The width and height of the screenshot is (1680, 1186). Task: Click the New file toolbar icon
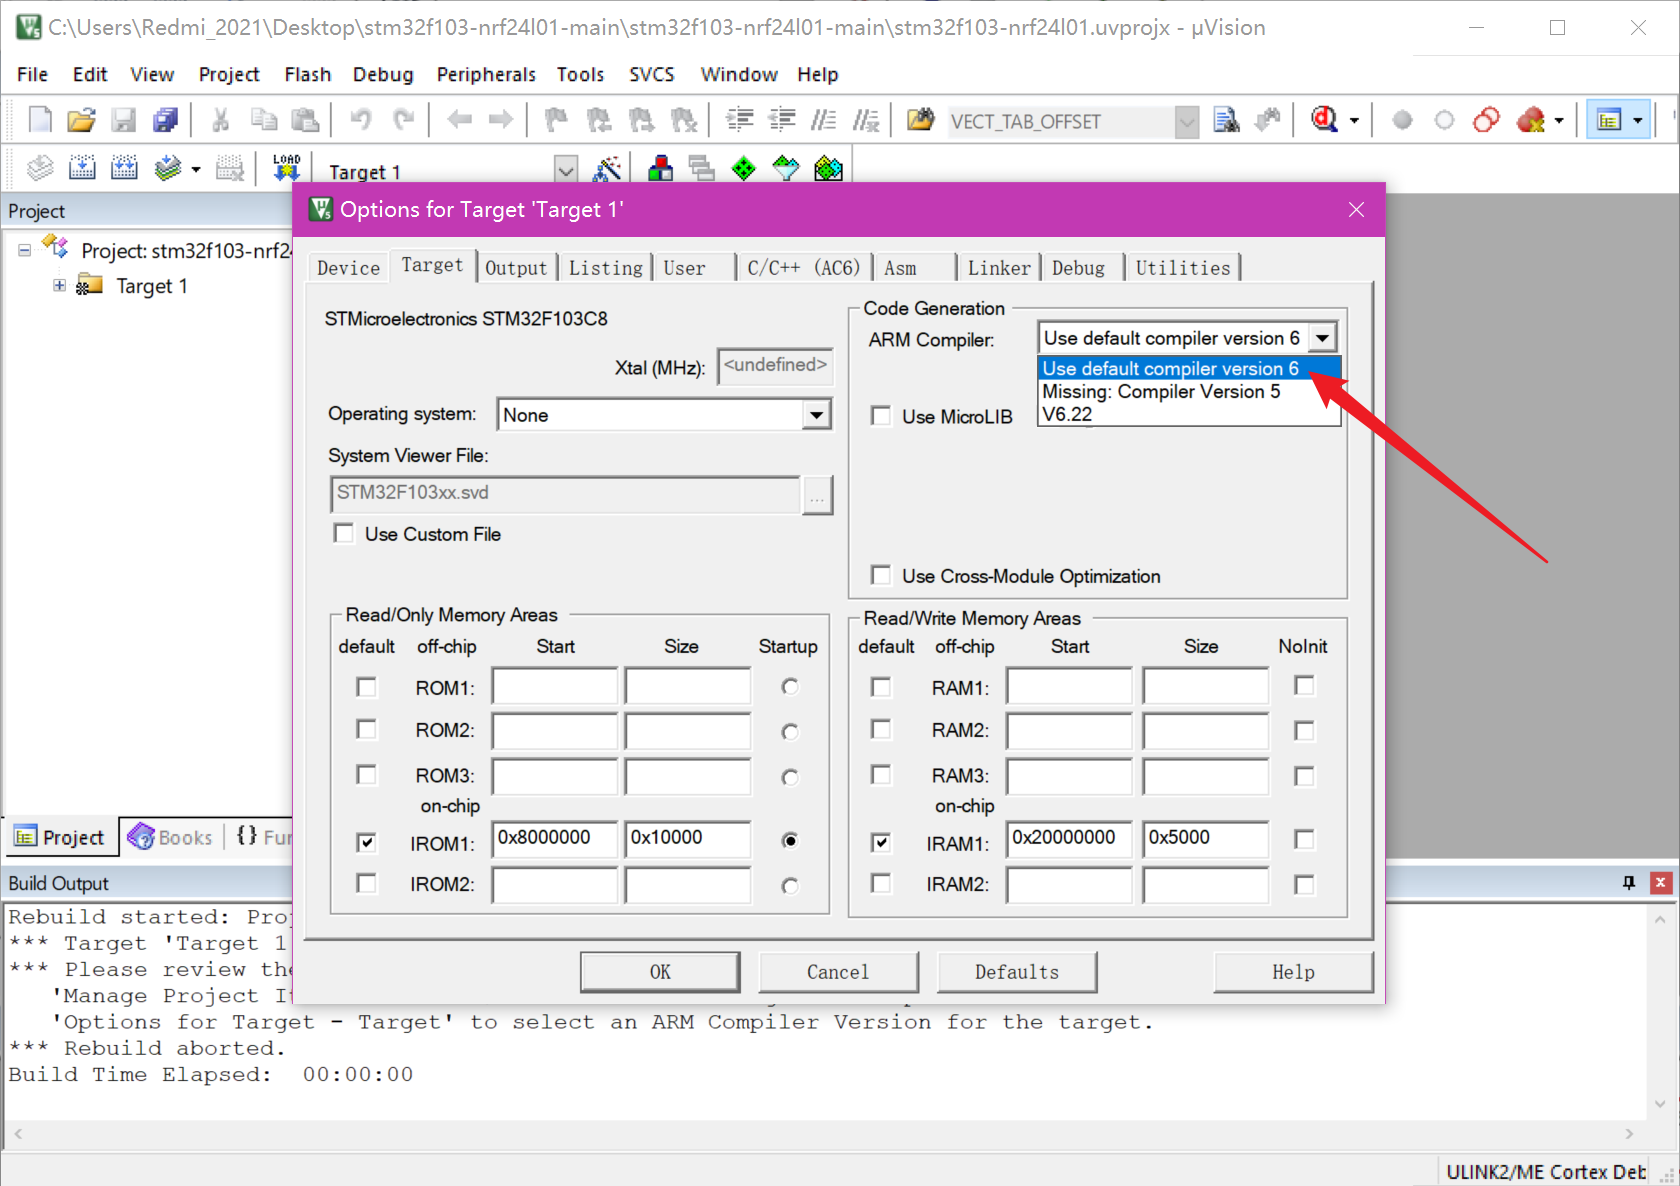coord(40,120)
